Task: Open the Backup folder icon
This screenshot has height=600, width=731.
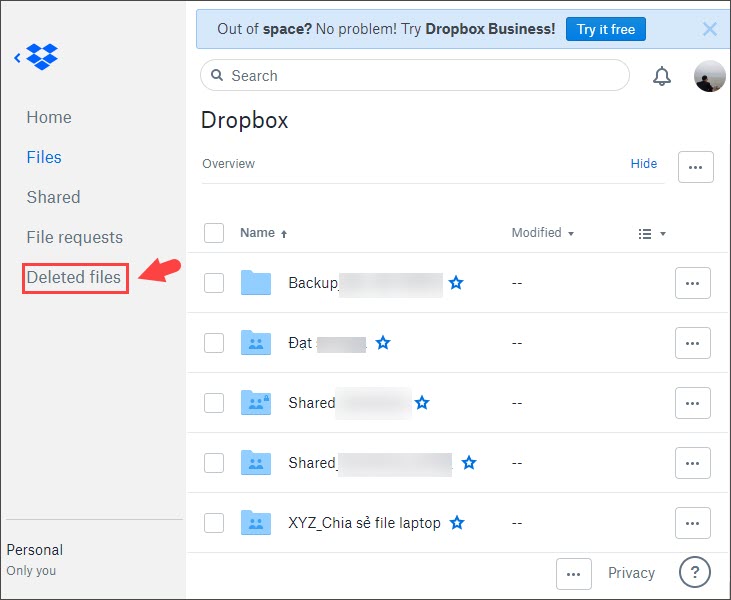Action: pos(256,283)
